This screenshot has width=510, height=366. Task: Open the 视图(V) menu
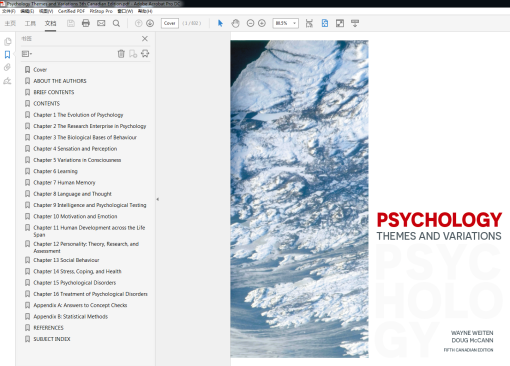pos(46,11)
